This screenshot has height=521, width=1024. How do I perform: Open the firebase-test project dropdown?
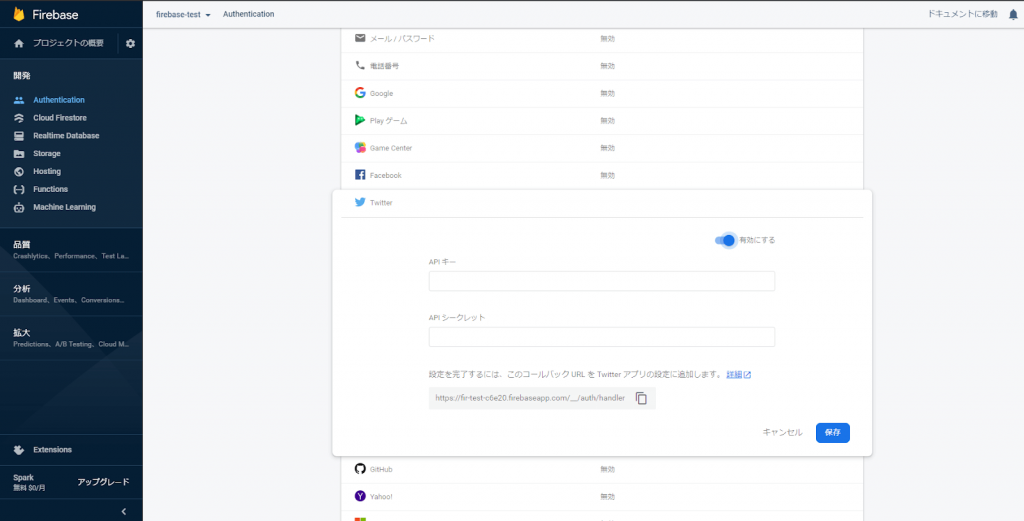pyautogui.click(x=183, y=14)
